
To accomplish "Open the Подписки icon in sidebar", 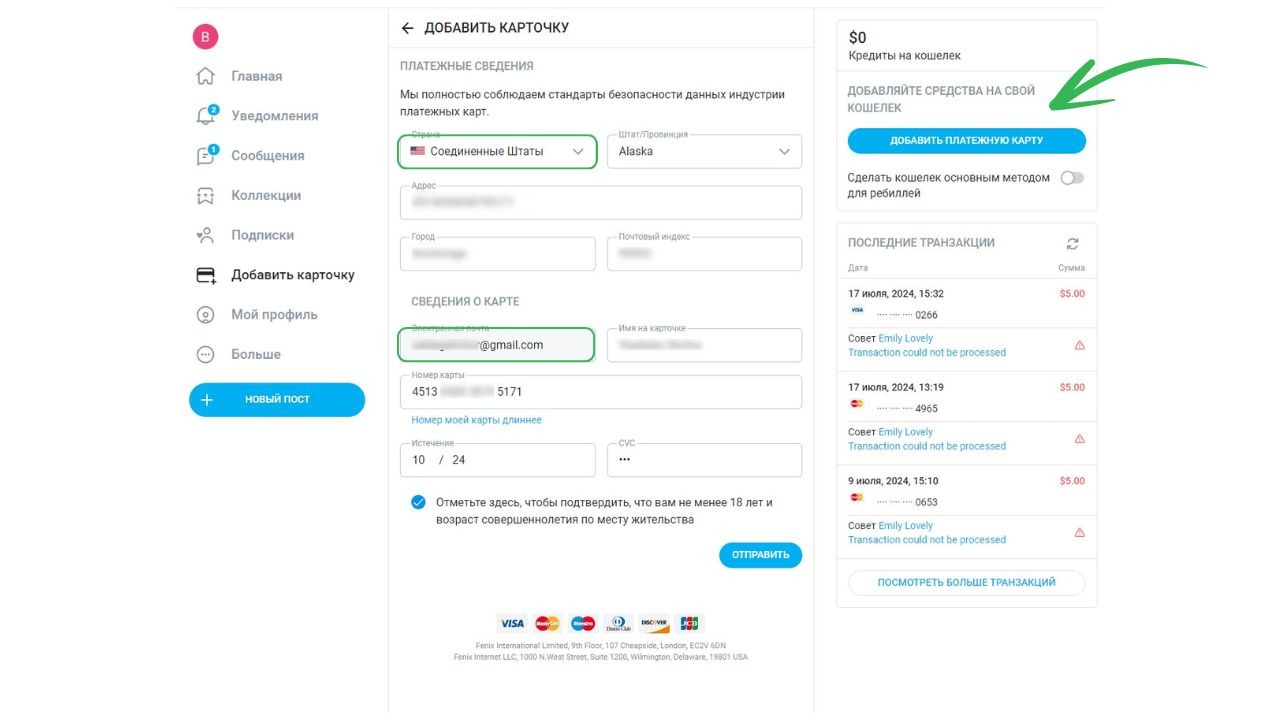I will click(205, 236).
